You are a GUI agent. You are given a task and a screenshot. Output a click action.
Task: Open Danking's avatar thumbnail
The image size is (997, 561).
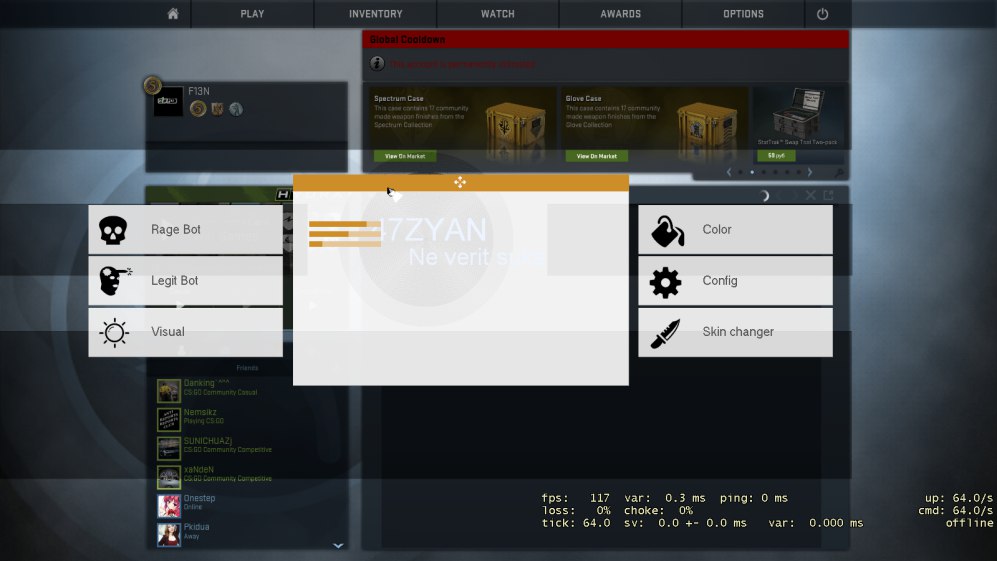click(x=169, y=391)
